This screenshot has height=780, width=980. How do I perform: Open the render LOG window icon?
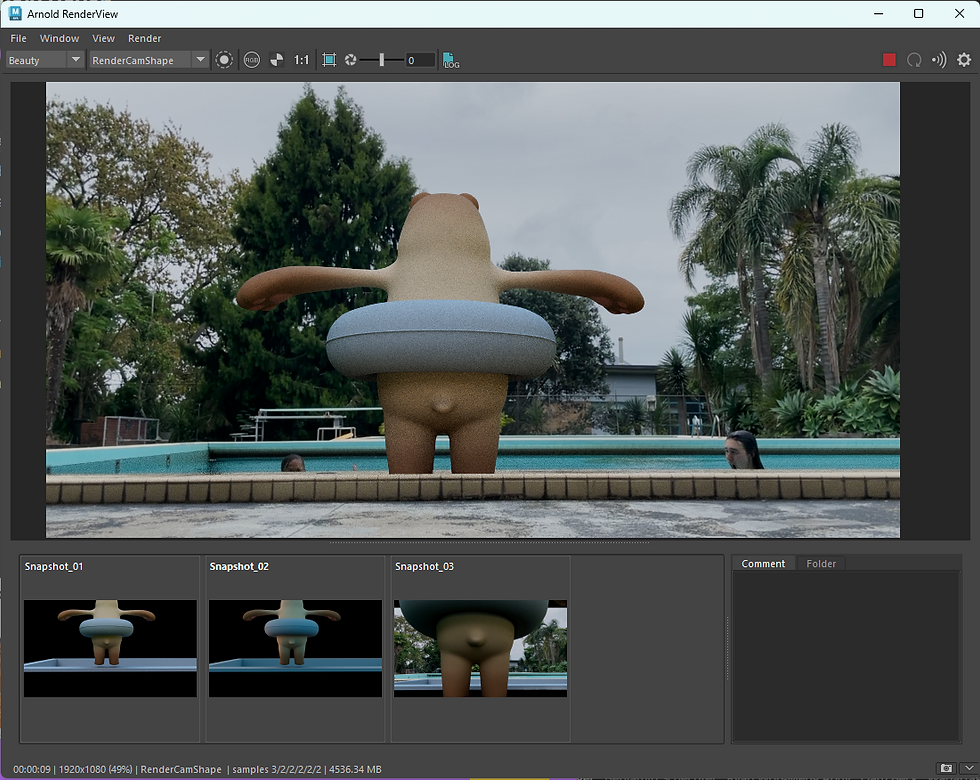(x=451, y=61)
